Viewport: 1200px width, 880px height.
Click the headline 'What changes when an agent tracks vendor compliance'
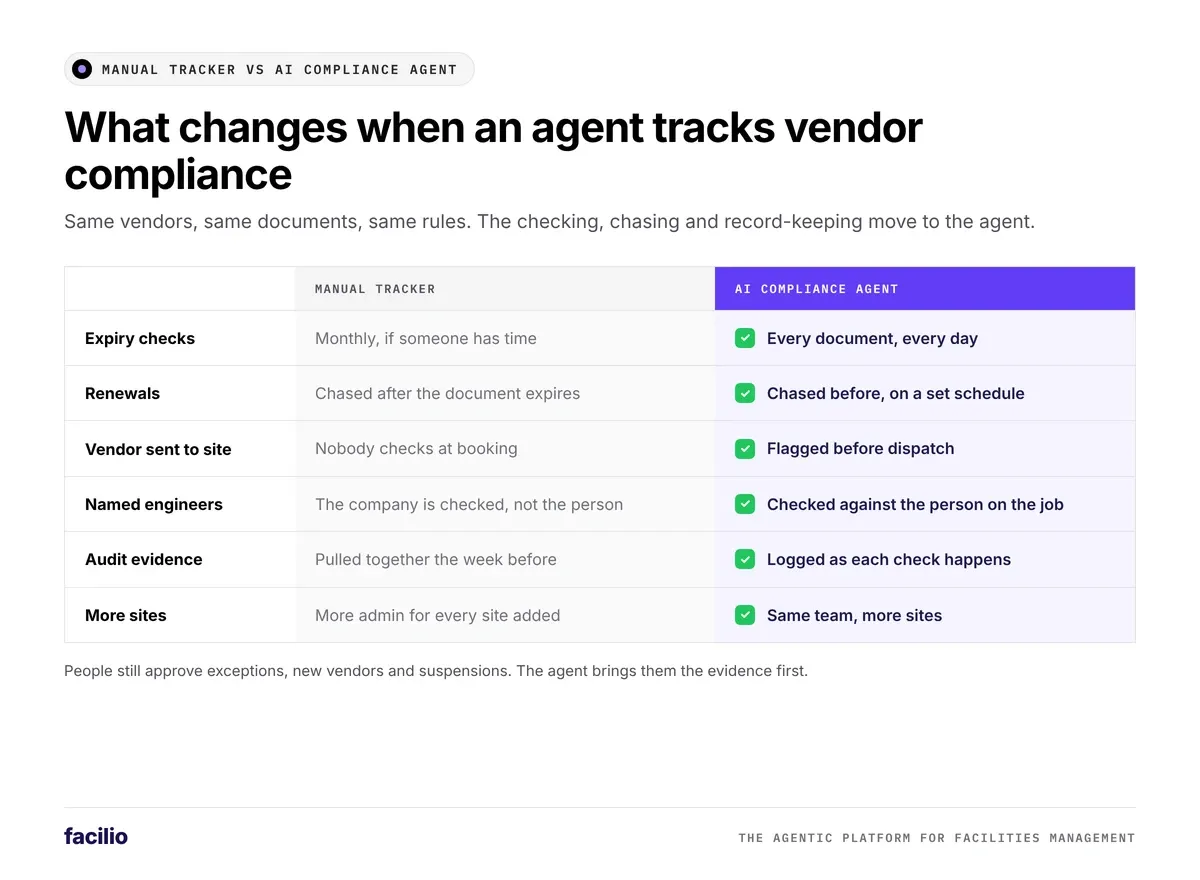(493, 151)
